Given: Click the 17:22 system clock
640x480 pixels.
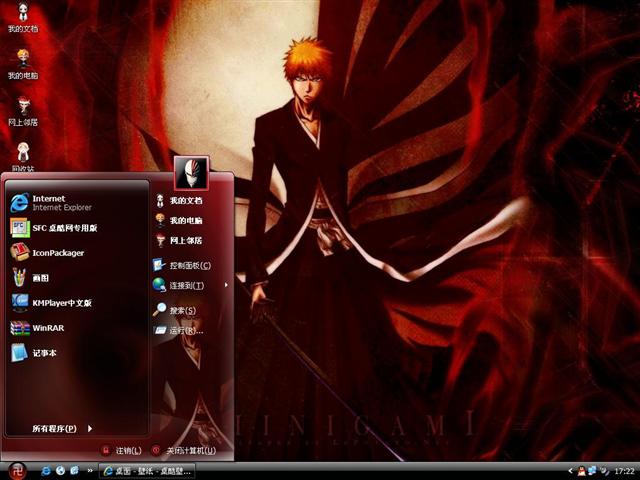Looking at the screenshot, I should pyautogui.click(x=624, y=471).
